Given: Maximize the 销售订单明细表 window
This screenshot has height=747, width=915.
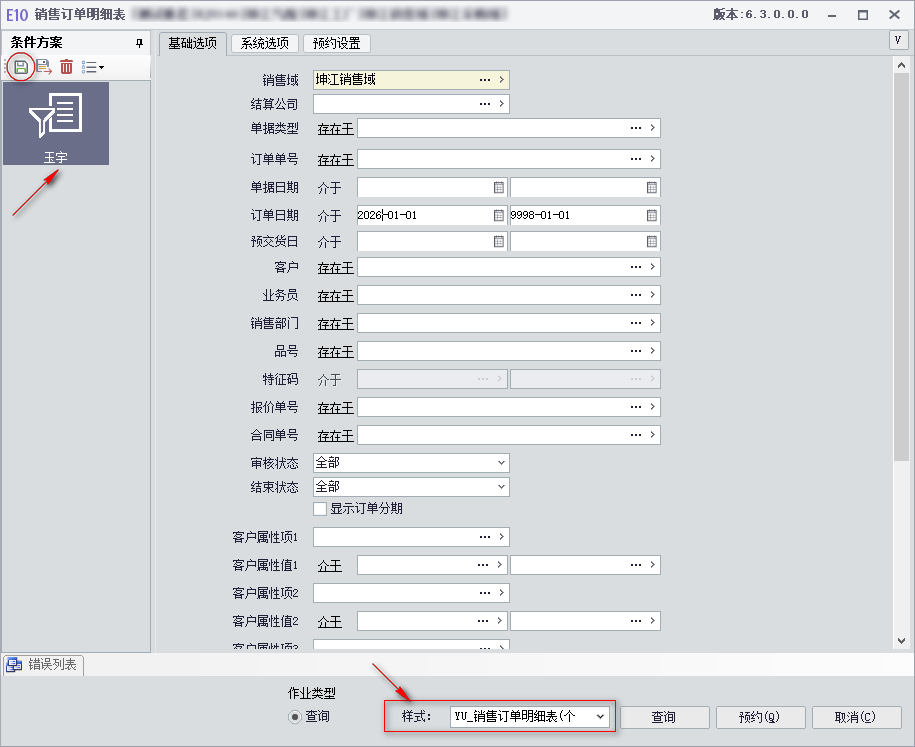Looking at the screenshot, I should coord(863,15).
